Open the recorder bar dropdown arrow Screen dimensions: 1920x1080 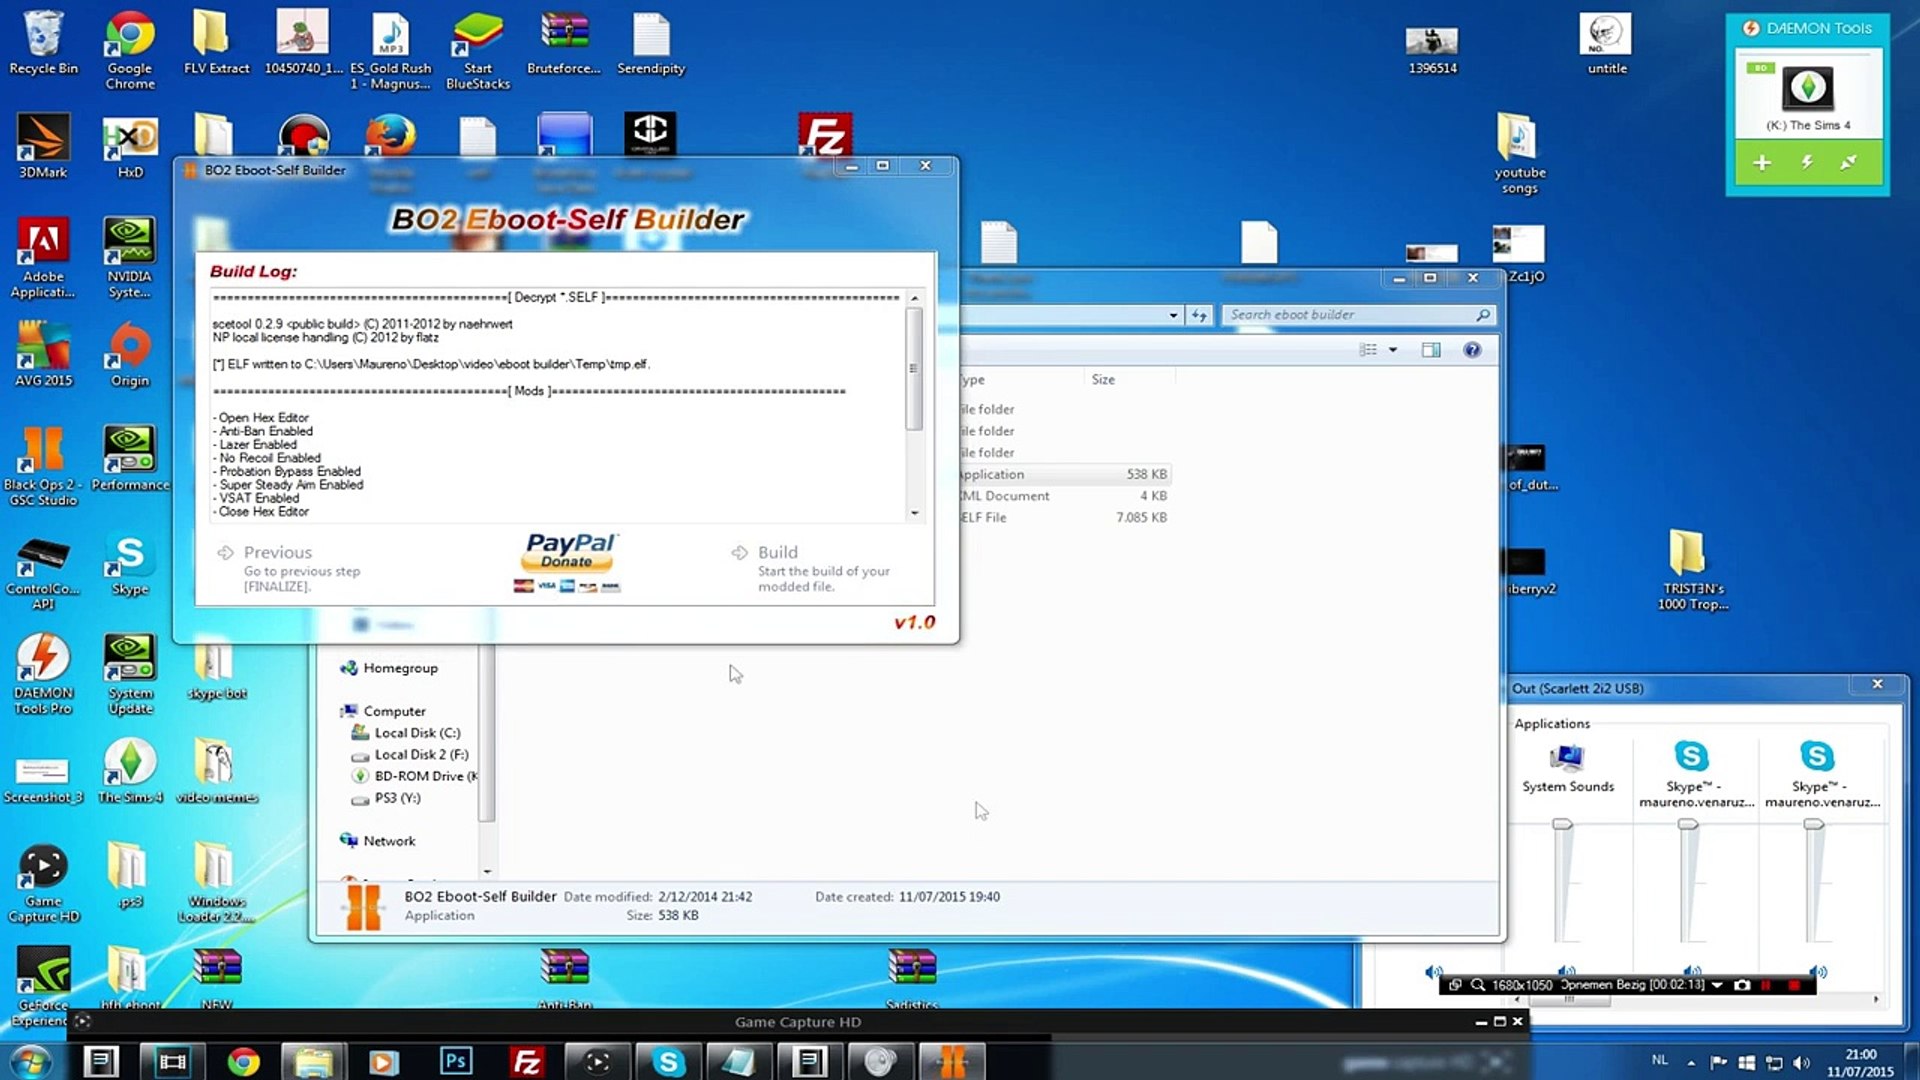tap(1718, 985)
